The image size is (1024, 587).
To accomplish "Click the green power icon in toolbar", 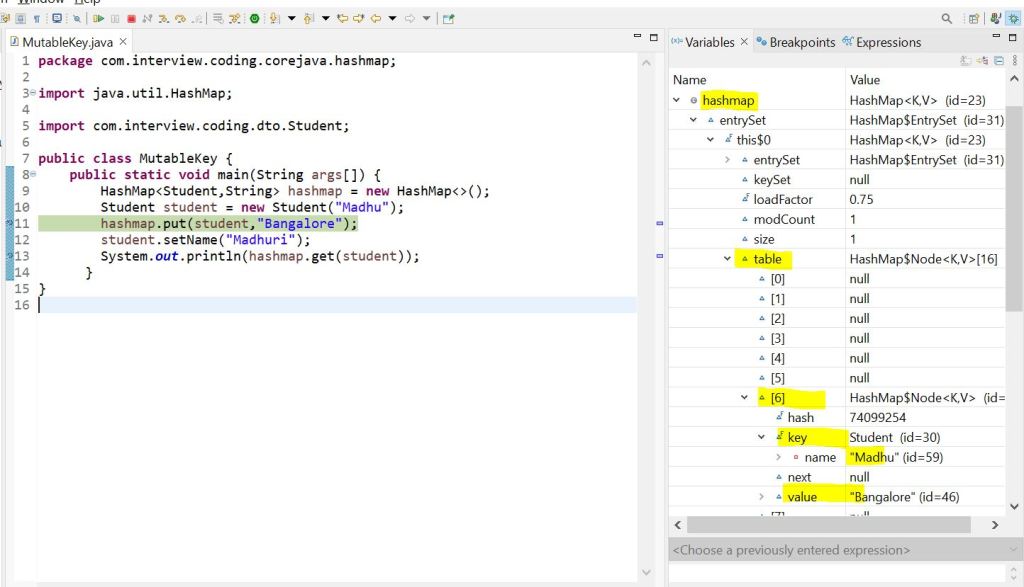I will pos(254,18).
